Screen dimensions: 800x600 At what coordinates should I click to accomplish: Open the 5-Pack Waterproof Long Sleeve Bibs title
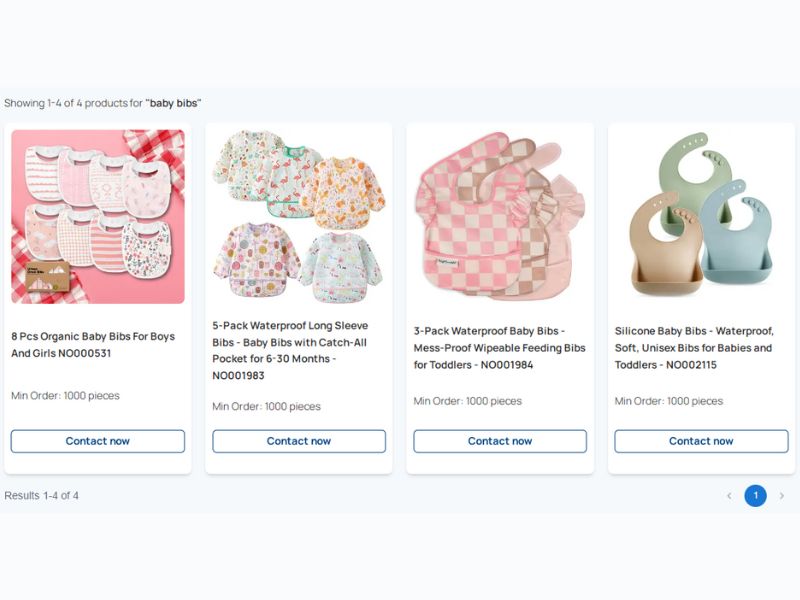[x=291, y=350]
